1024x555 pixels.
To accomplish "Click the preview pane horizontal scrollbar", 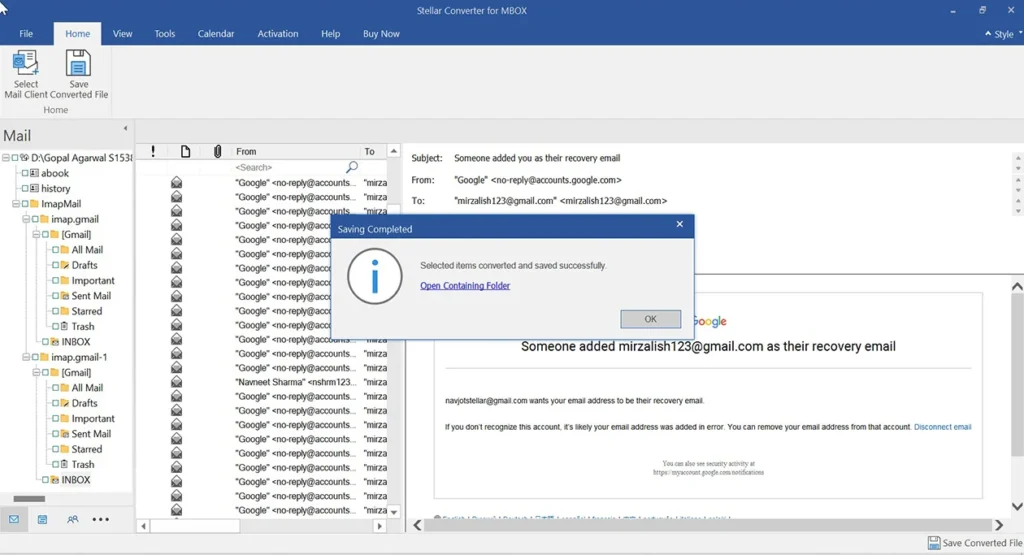I will point(708,525).
